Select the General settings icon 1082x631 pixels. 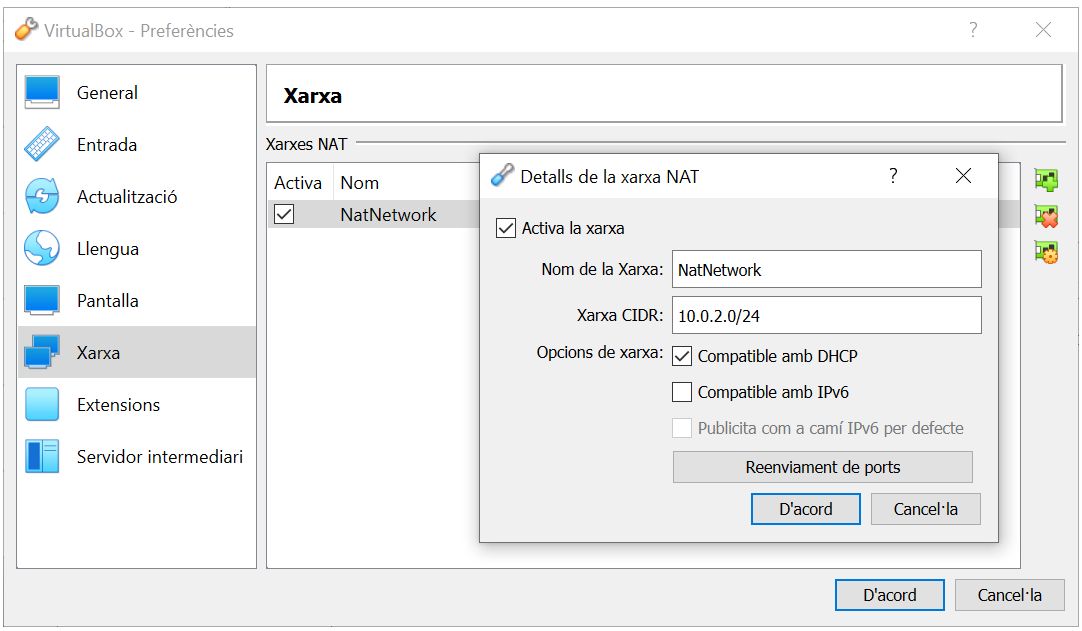42,93
